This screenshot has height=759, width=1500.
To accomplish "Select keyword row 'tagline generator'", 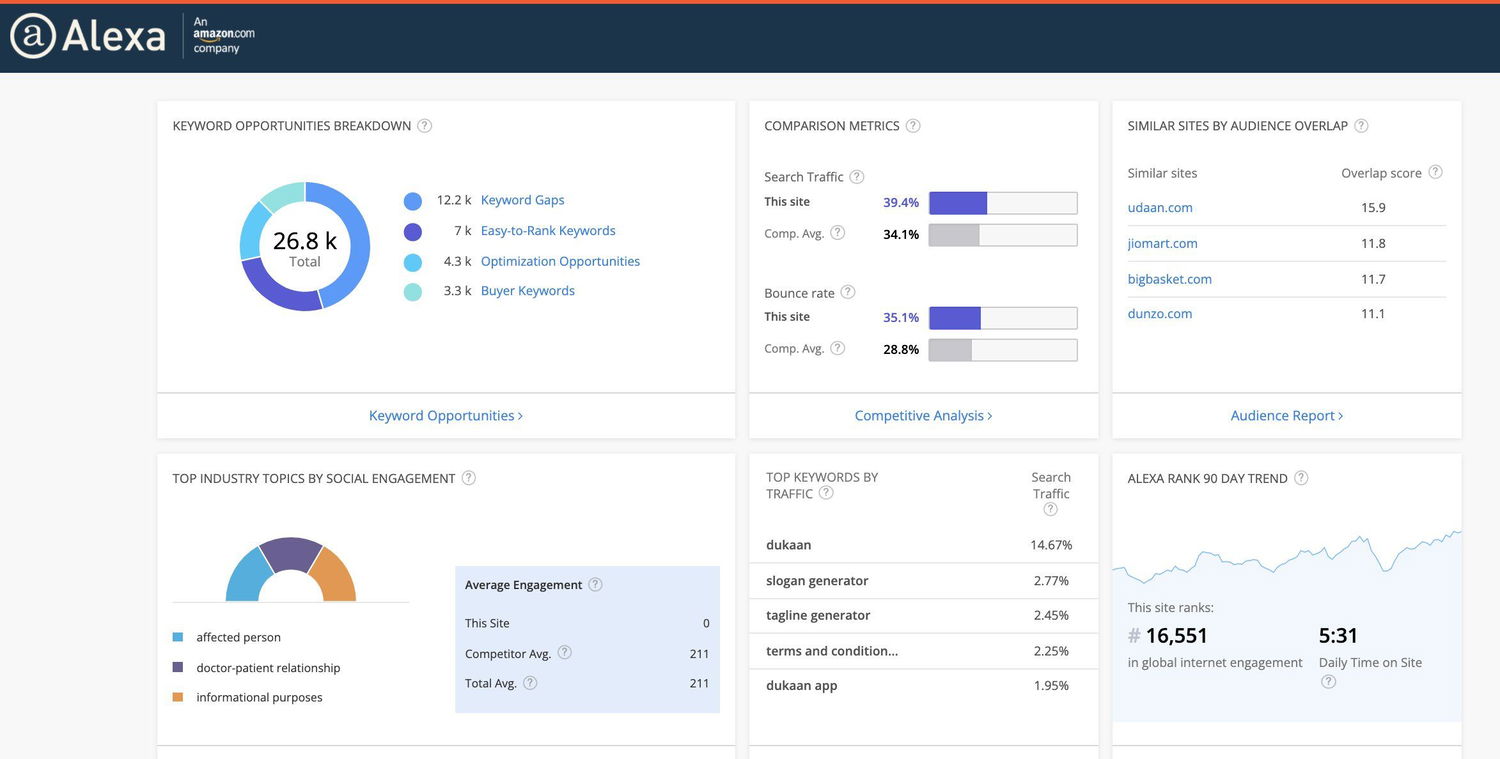I will coord(923,616).
